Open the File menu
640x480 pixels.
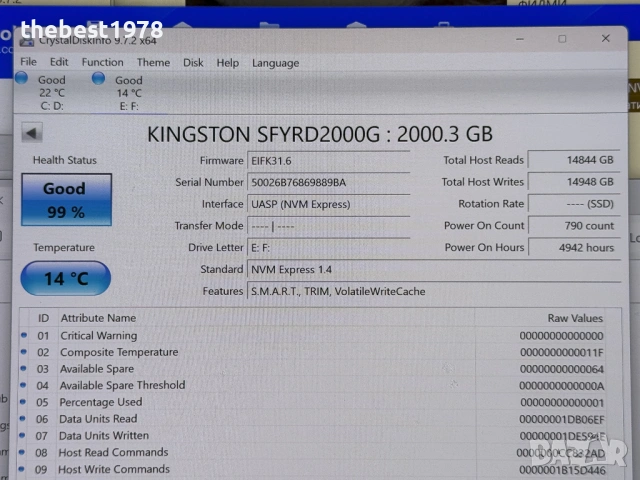(x=28, y=62)
